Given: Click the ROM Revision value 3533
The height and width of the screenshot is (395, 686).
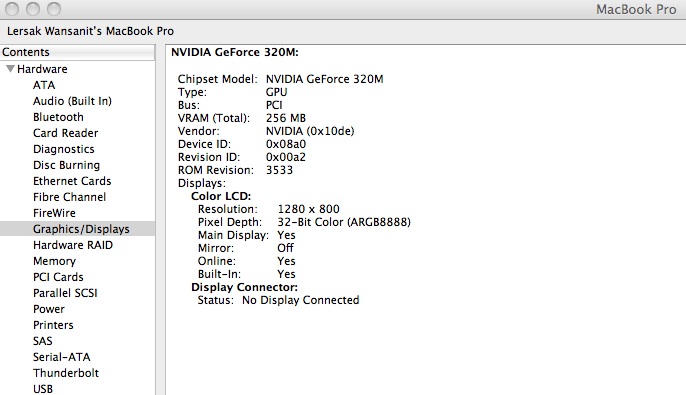Looking at the screenshot, I should coord(279,170).
